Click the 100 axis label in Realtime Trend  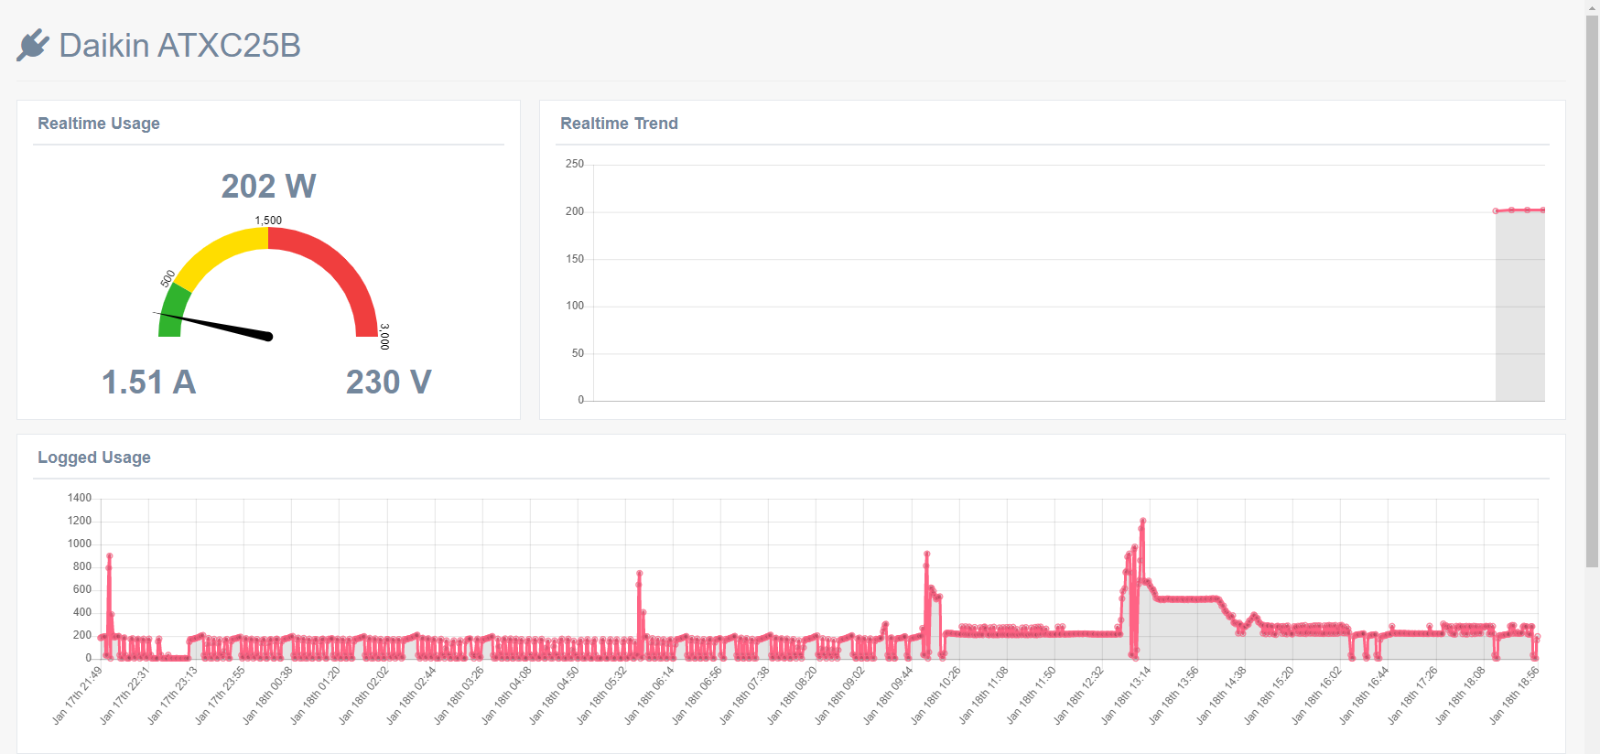[x=575, y=306]
